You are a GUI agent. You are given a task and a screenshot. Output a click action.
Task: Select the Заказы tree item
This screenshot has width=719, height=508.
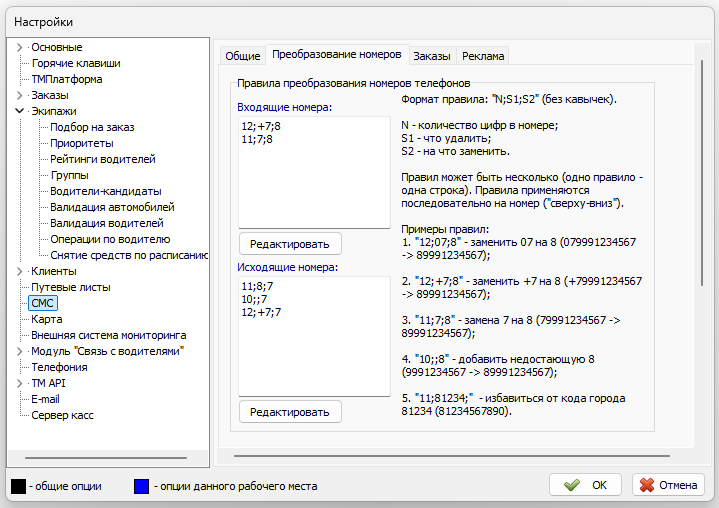[x=50, y=95]
